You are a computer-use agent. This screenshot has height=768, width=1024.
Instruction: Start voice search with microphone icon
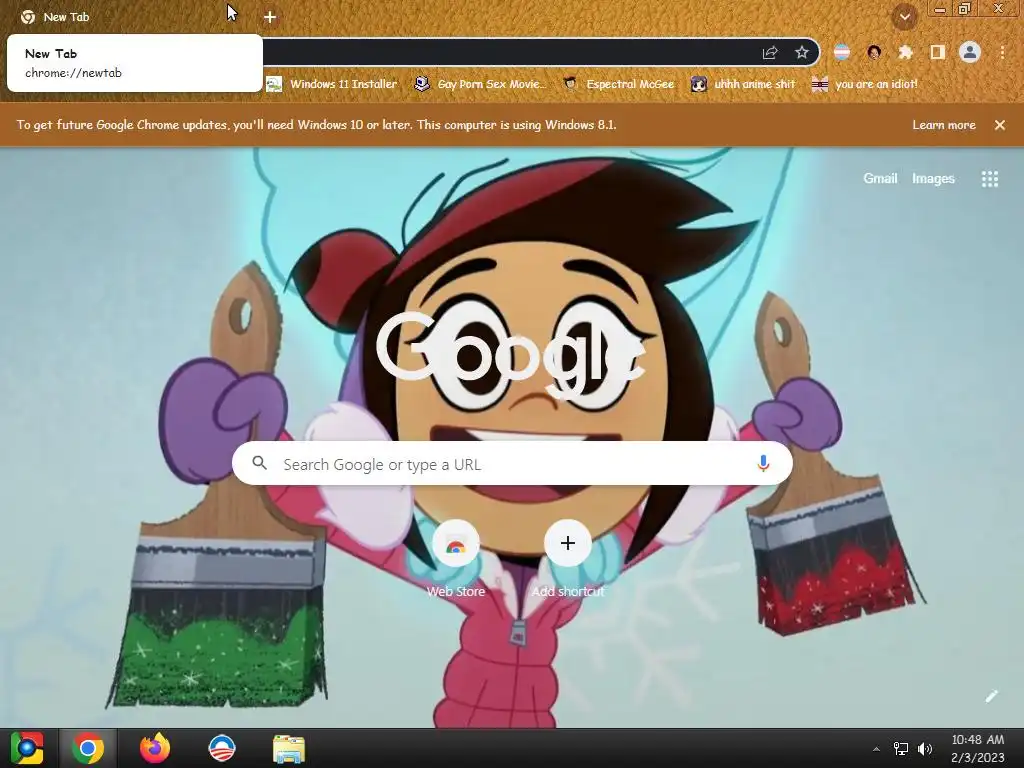763,464
